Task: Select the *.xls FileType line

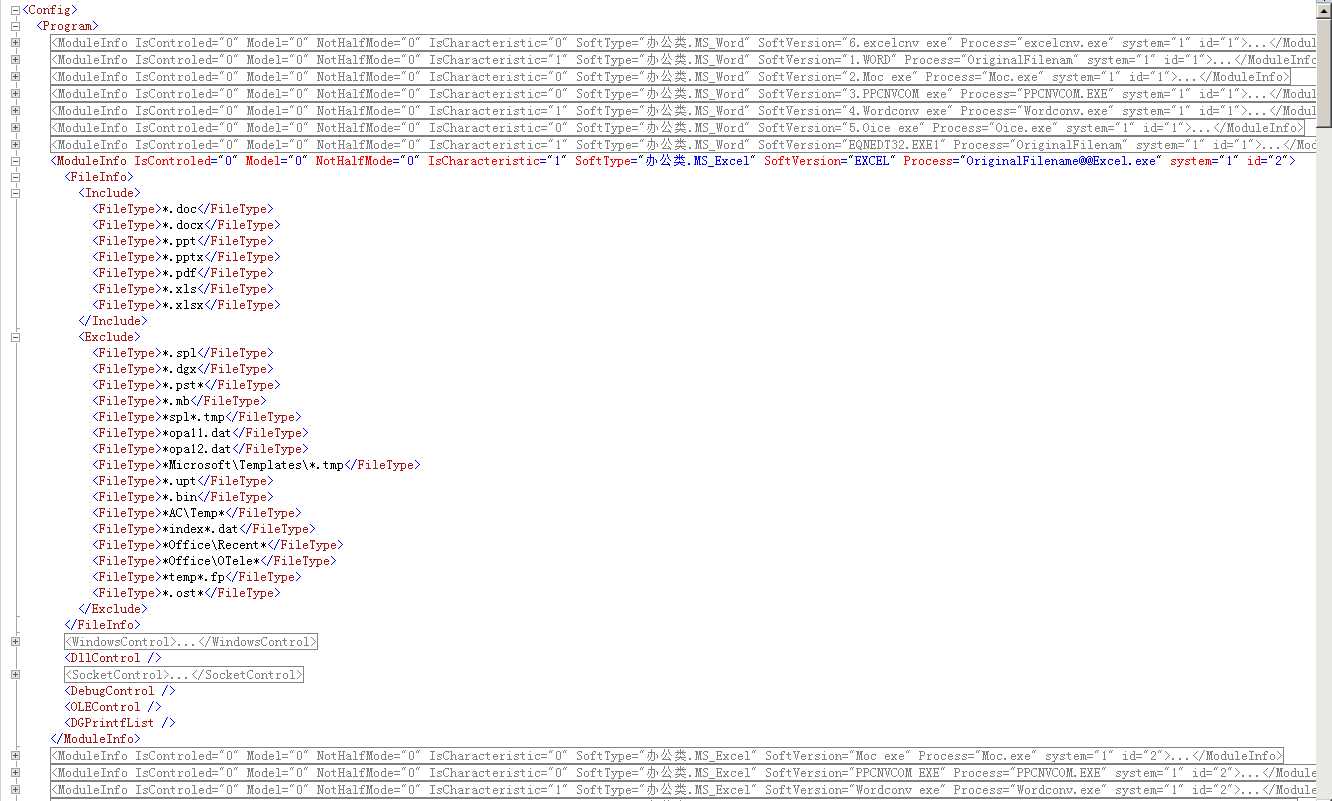Action: tap(183, 289)
